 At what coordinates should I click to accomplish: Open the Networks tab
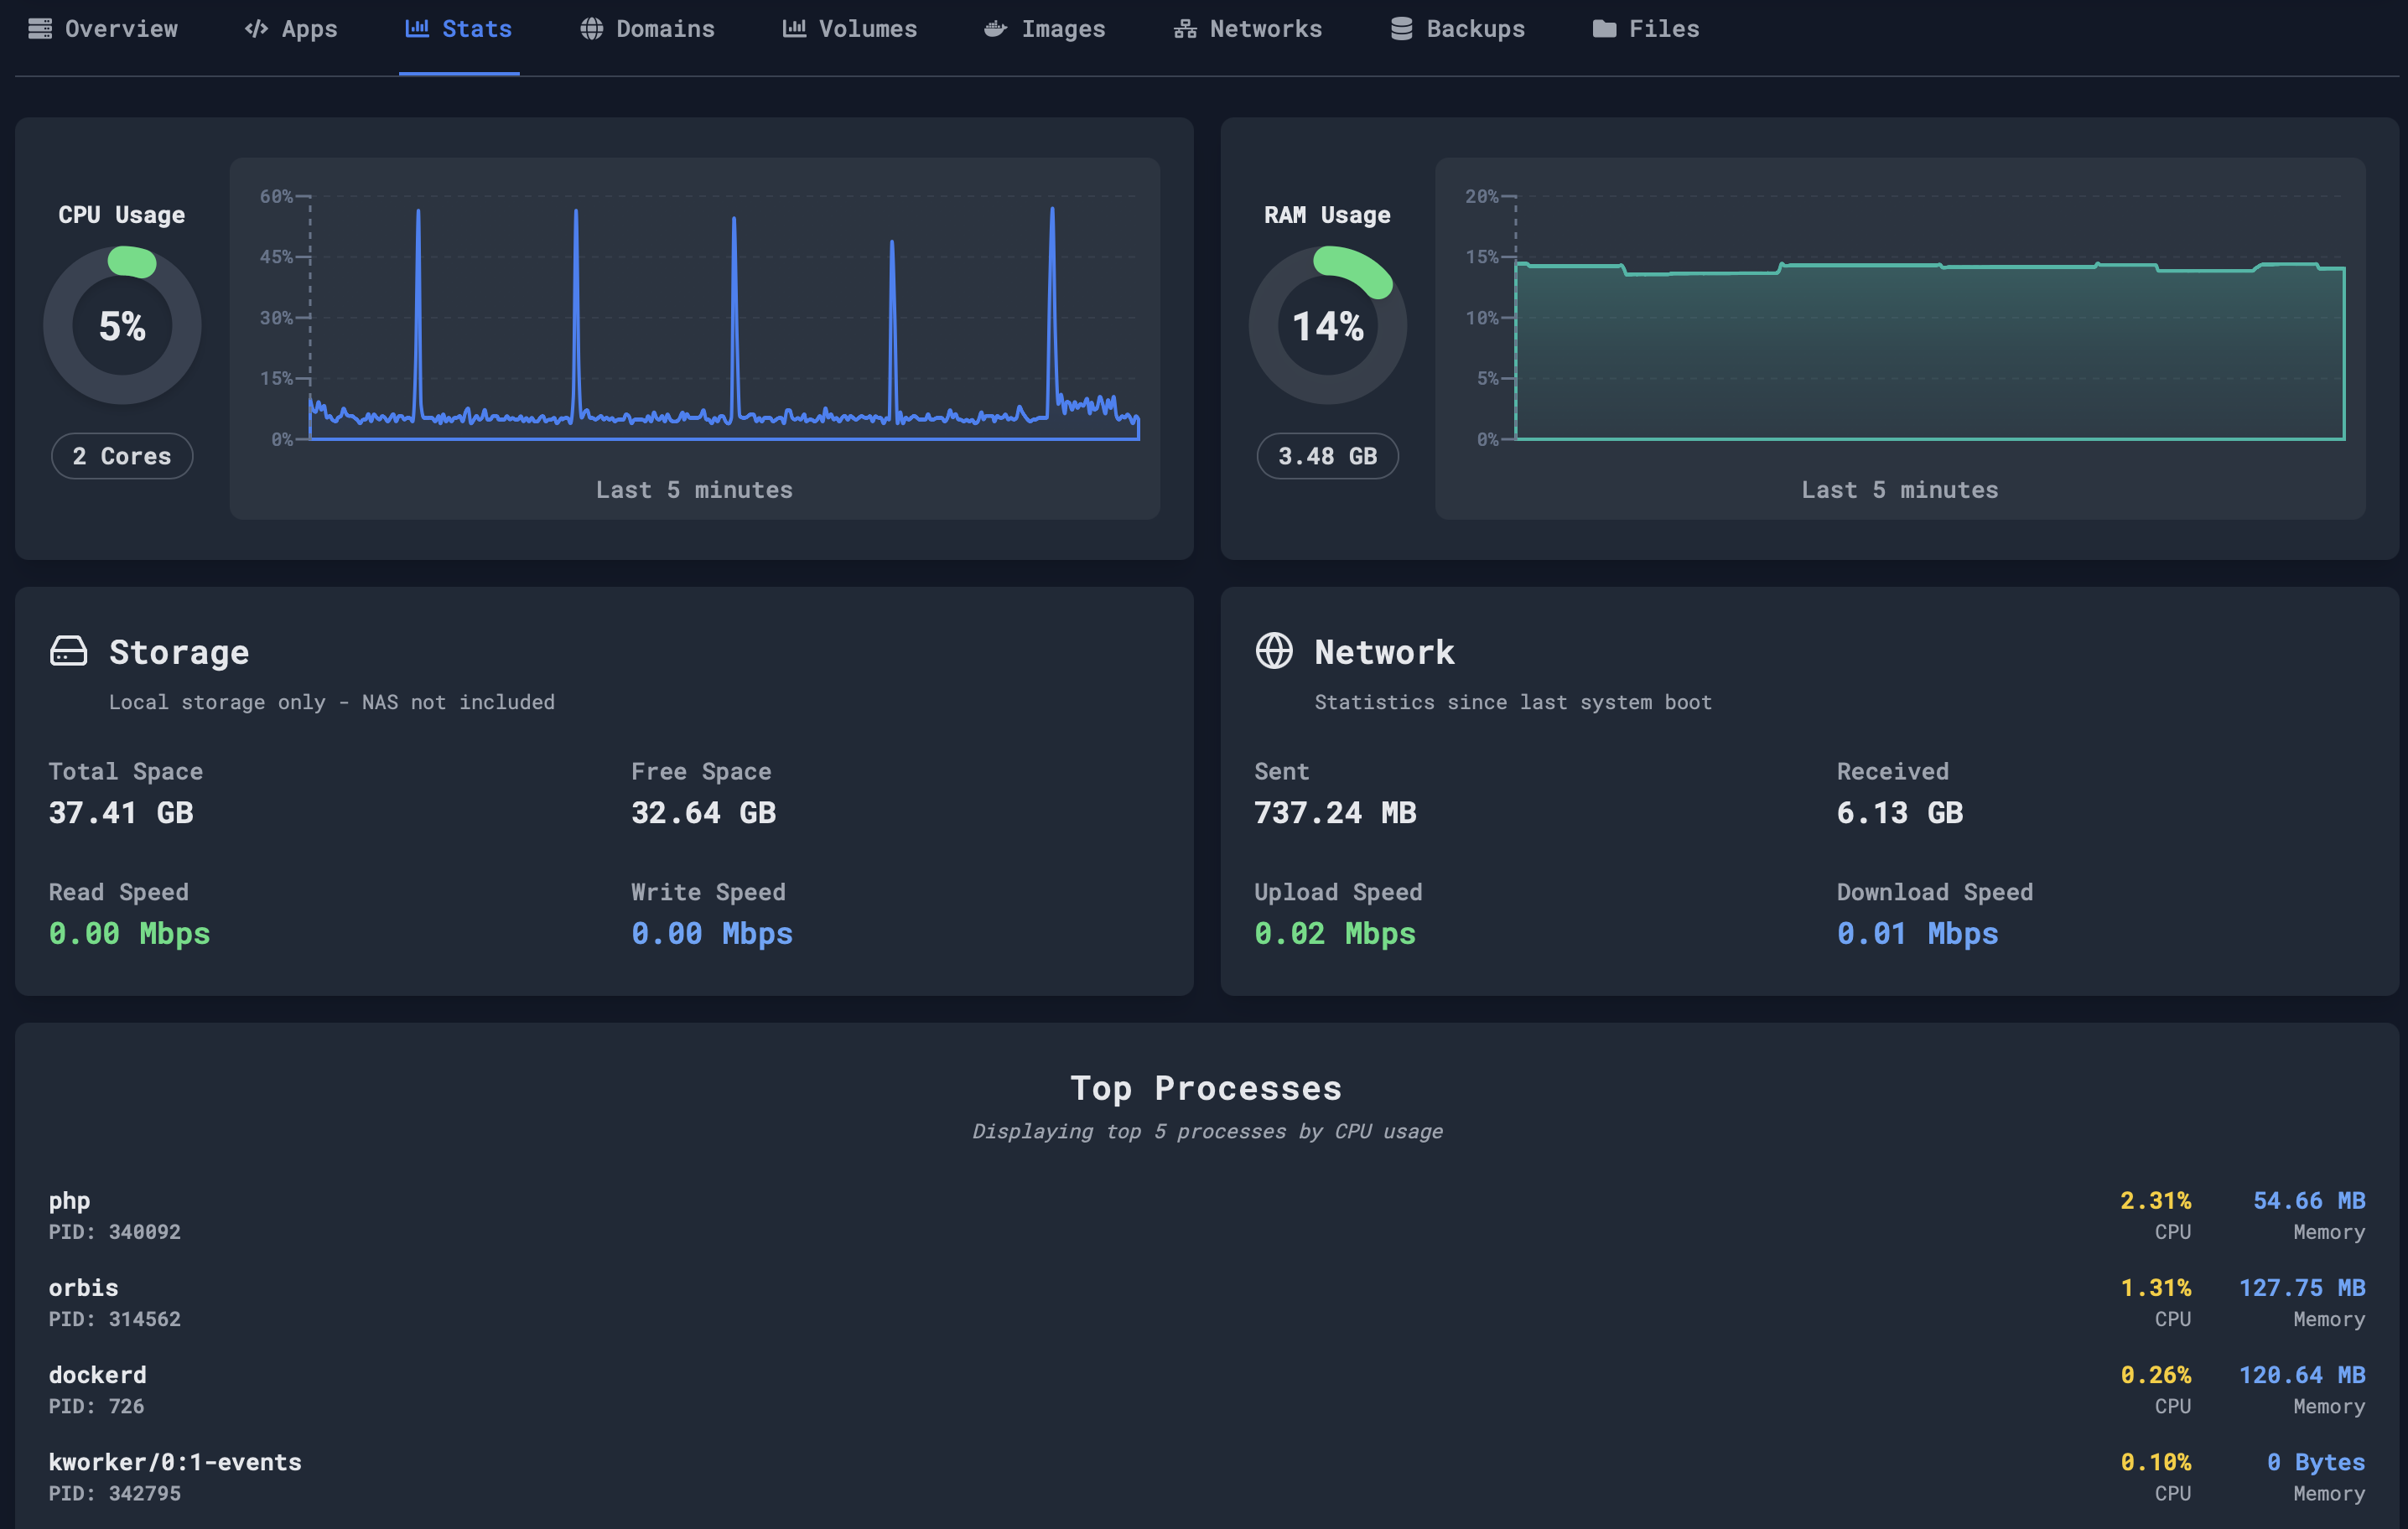click(x=1248, y=29)
